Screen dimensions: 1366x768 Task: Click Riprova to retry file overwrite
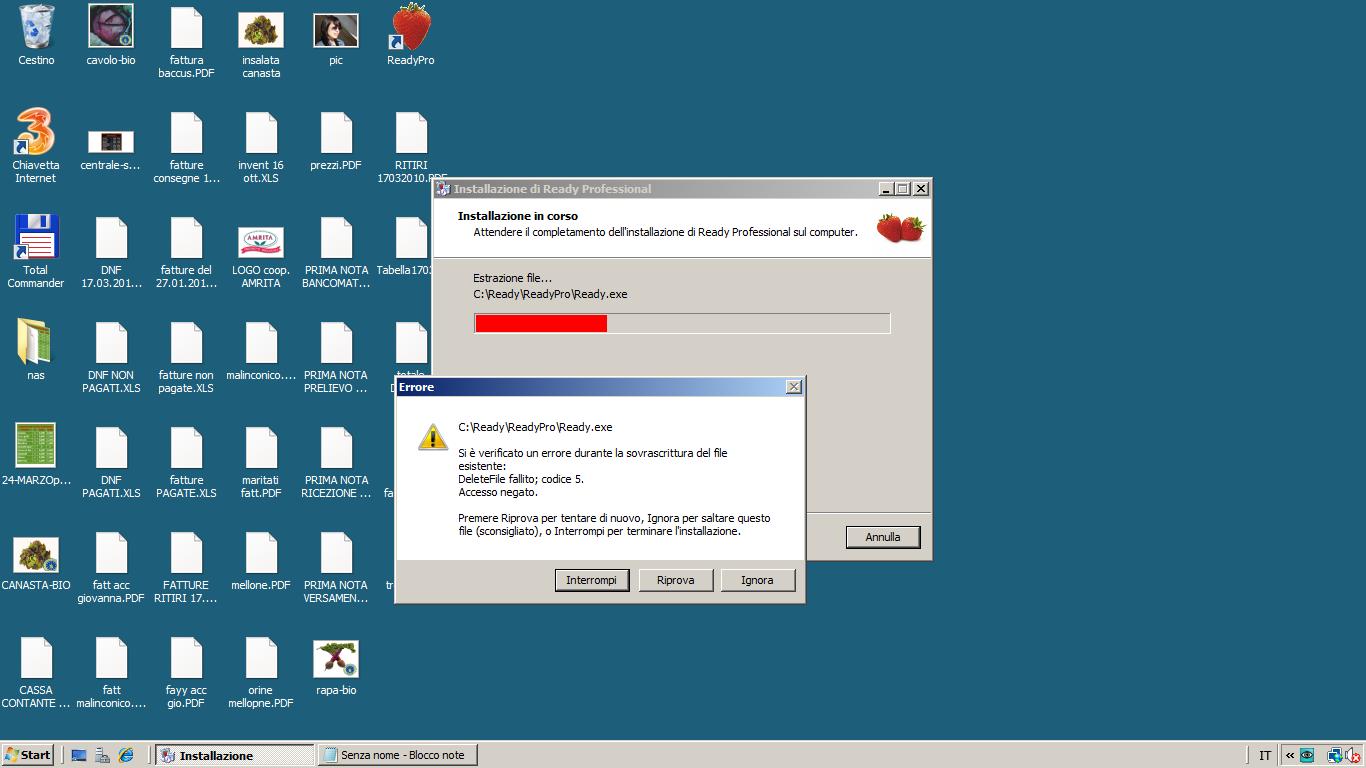coord(675,580)
